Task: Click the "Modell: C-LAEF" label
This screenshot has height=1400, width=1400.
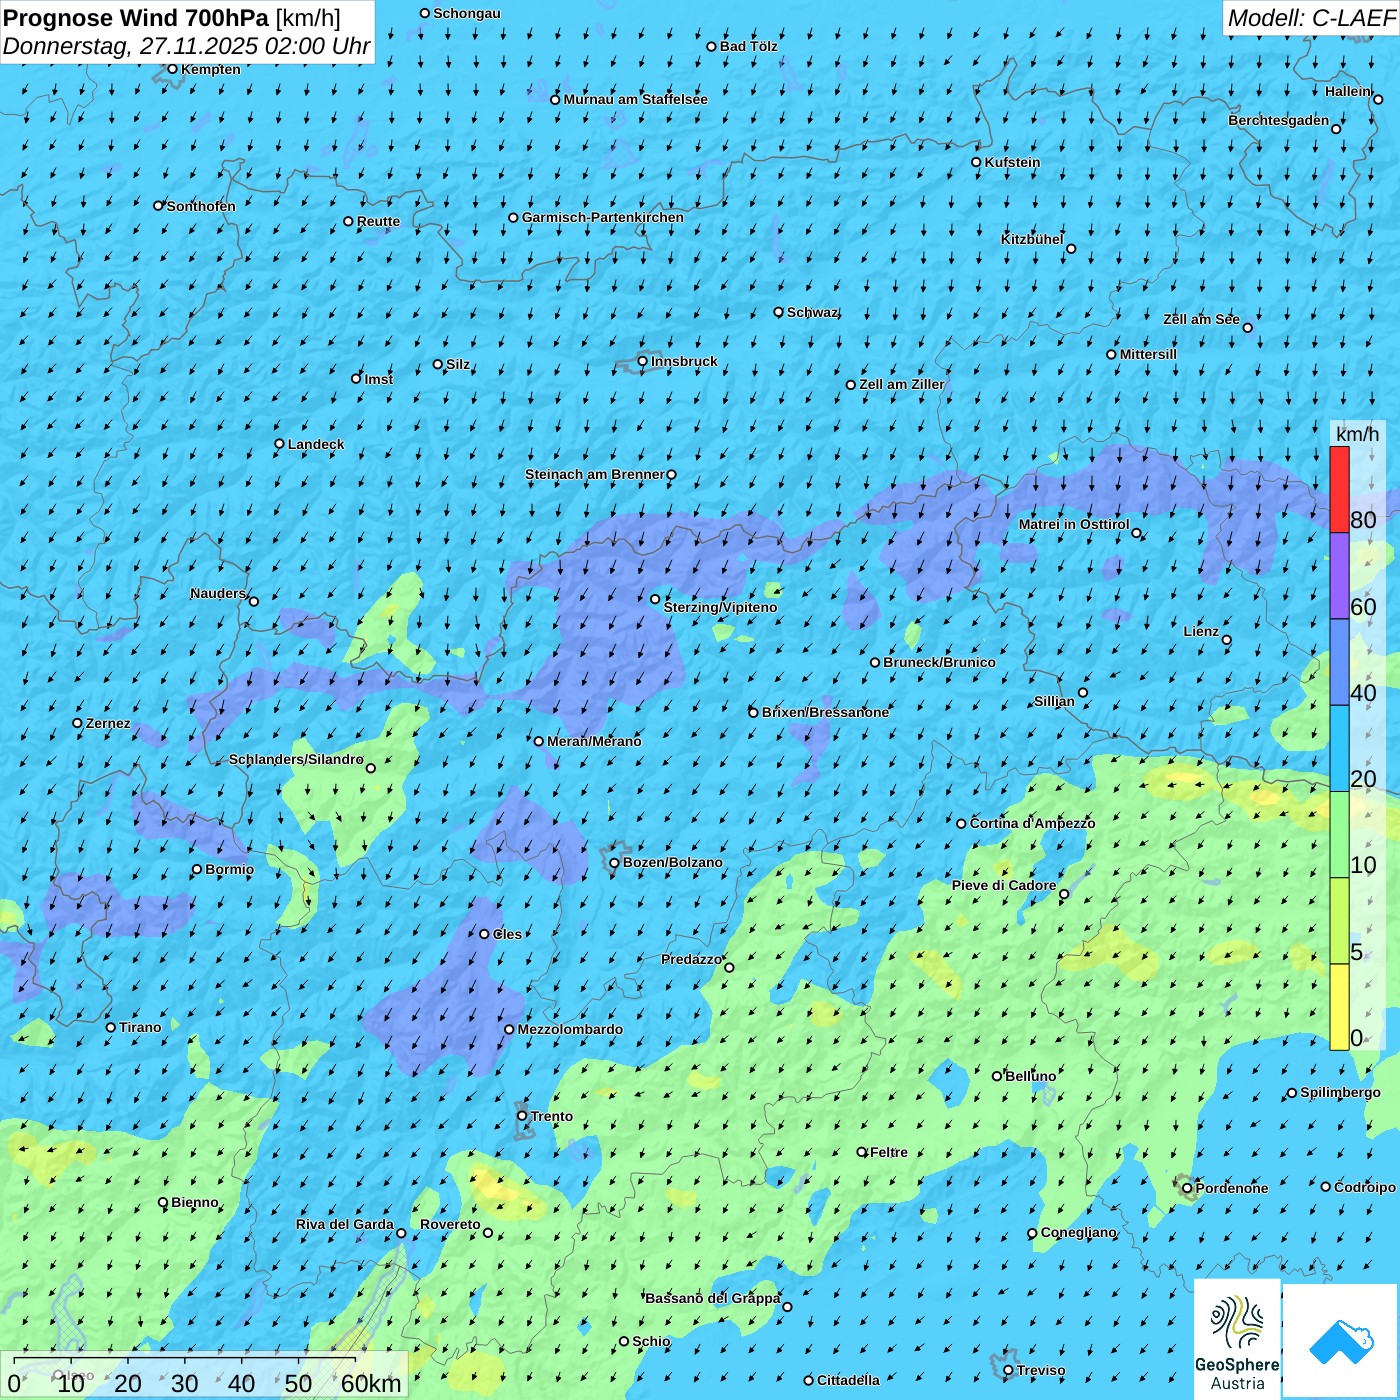Action: [1311, 18]
